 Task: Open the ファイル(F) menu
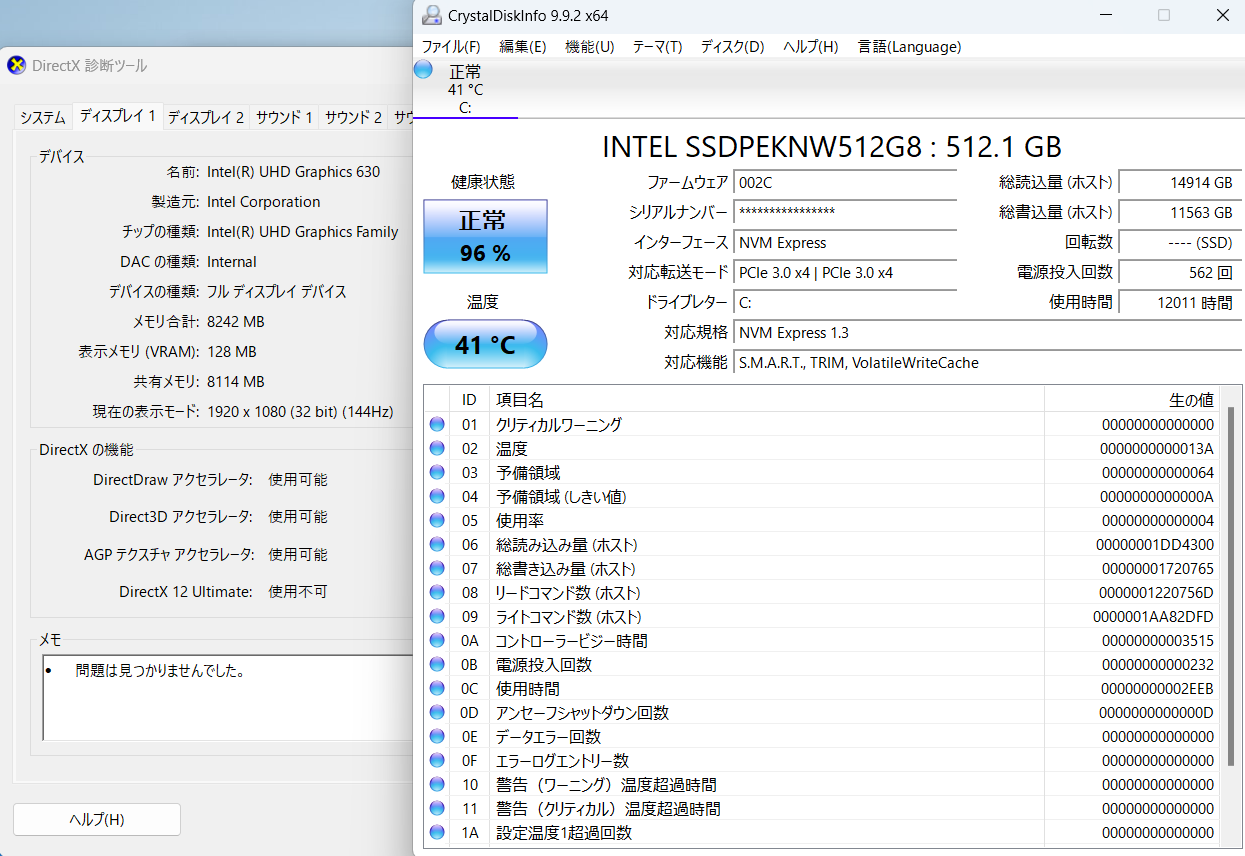click(451, 46)
